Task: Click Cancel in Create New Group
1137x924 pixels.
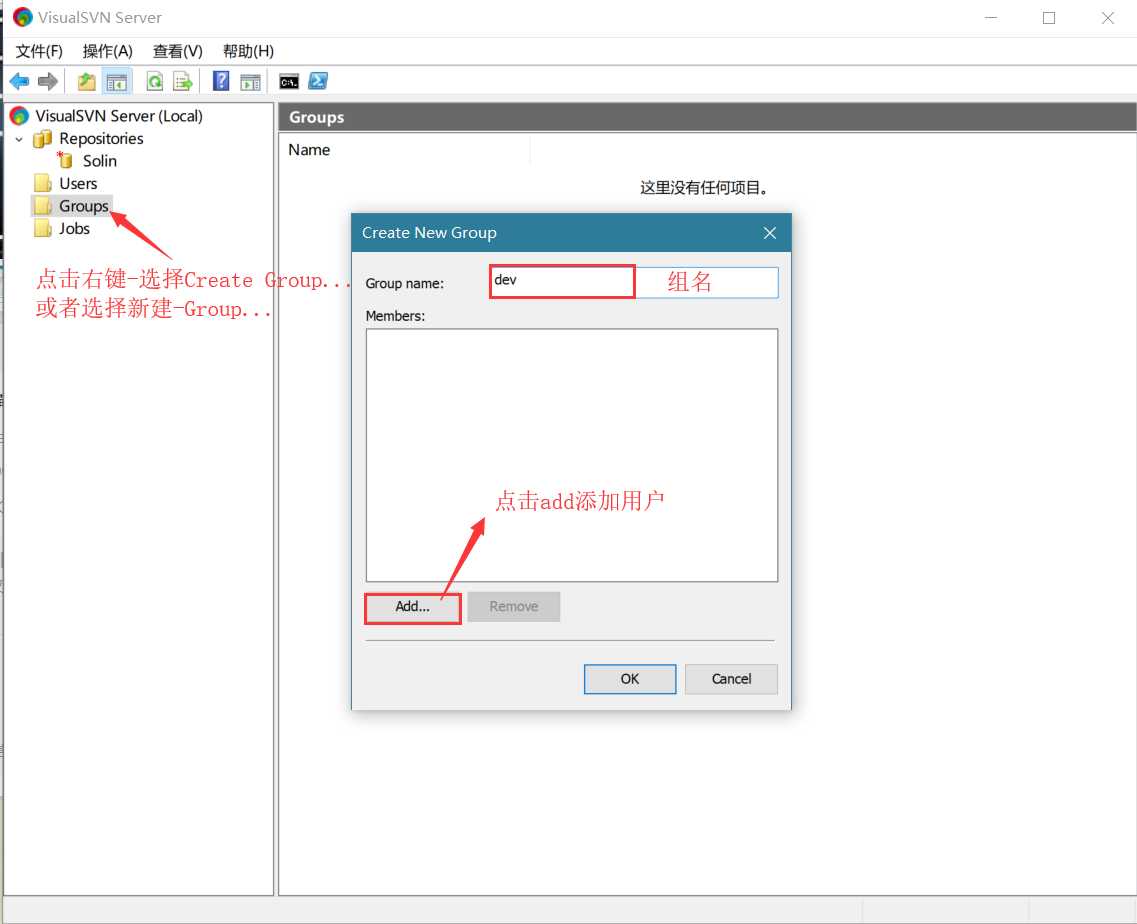Action: (731, 679)
